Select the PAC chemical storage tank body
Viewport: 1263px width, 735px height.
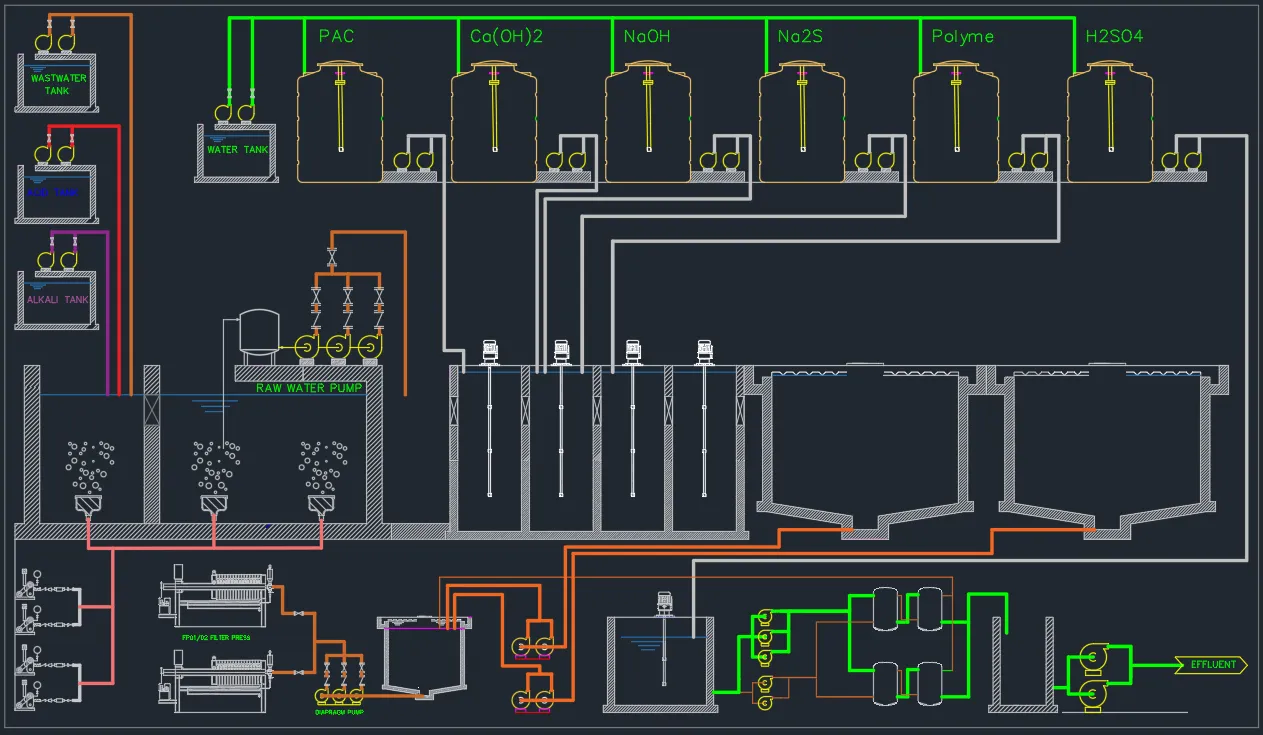pyautogui.click(x=340, y=122)
